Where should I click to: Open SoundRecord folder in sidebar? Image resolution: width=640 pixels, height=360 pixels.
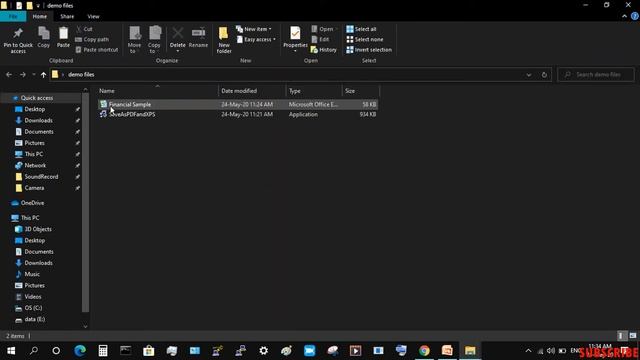pos(41,177)
